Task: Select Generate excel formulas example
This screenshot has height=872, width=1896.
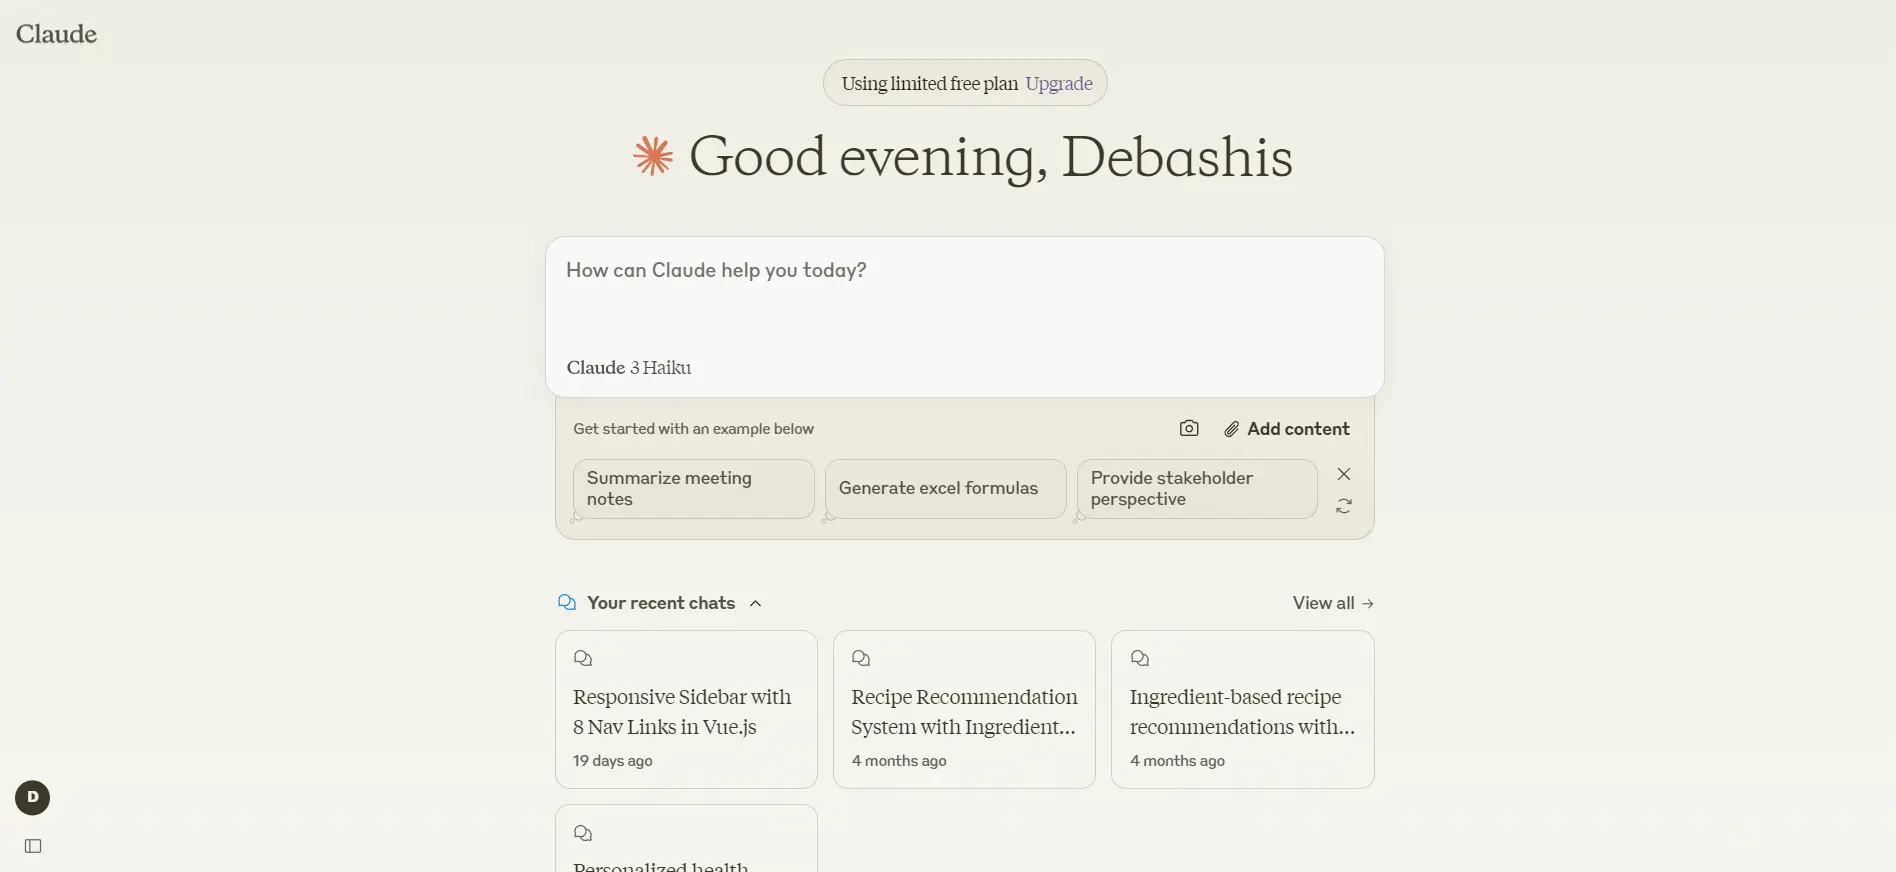Action: tap(945, 489)
